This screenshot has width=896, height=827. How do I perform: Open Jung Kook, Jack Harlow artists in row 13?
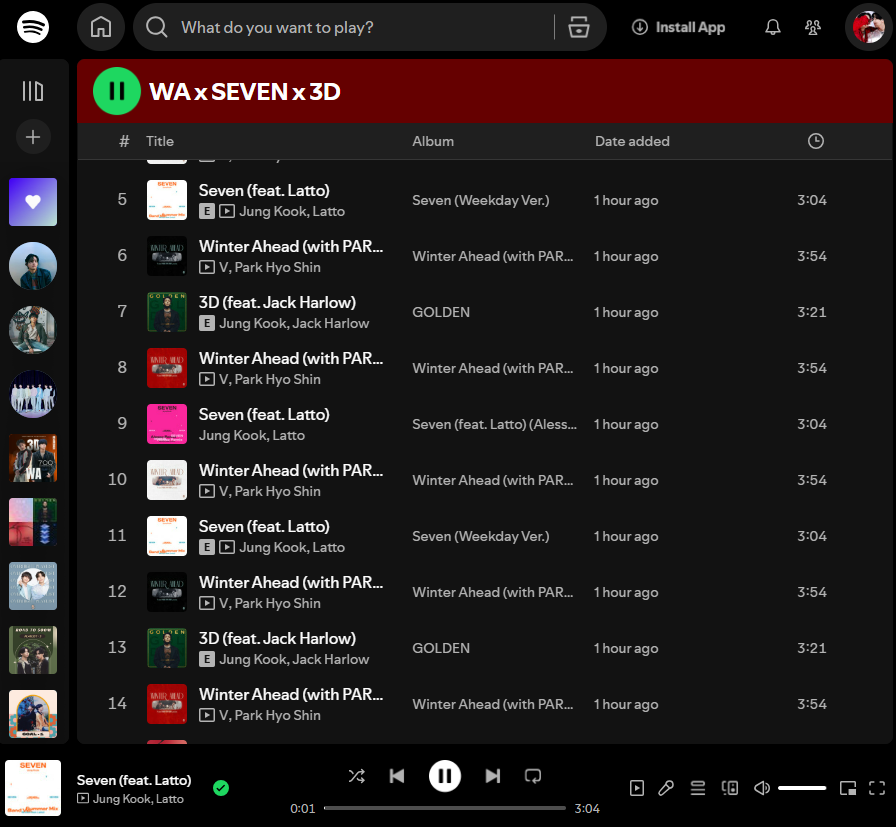(294, 659)
